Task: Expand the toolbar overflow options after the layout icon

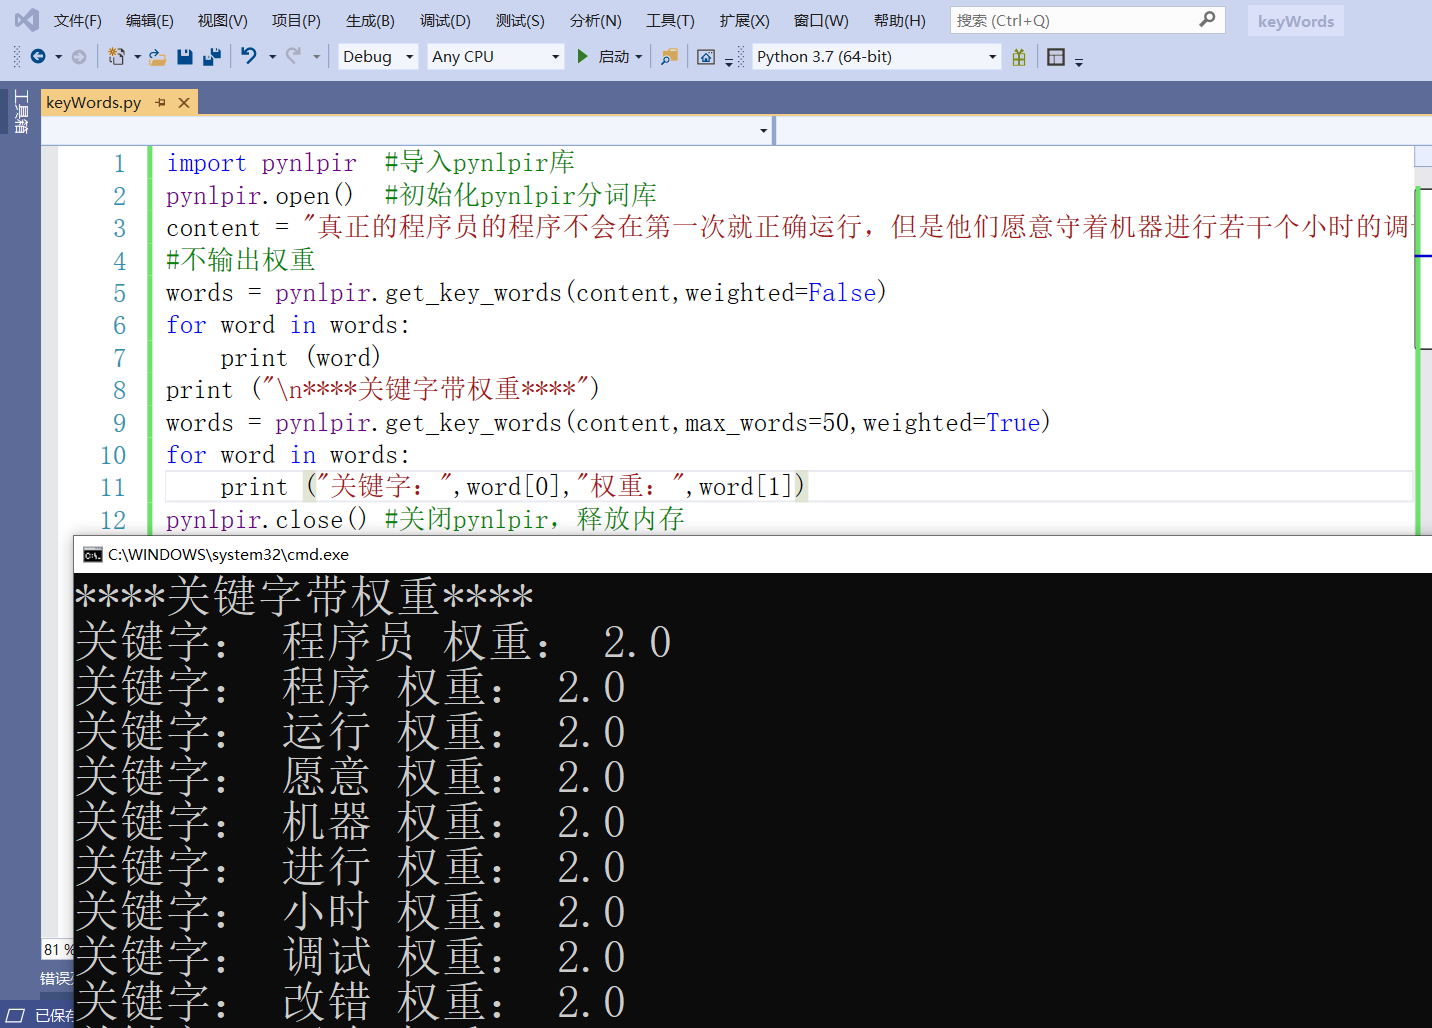Action: coord(1079,61)
